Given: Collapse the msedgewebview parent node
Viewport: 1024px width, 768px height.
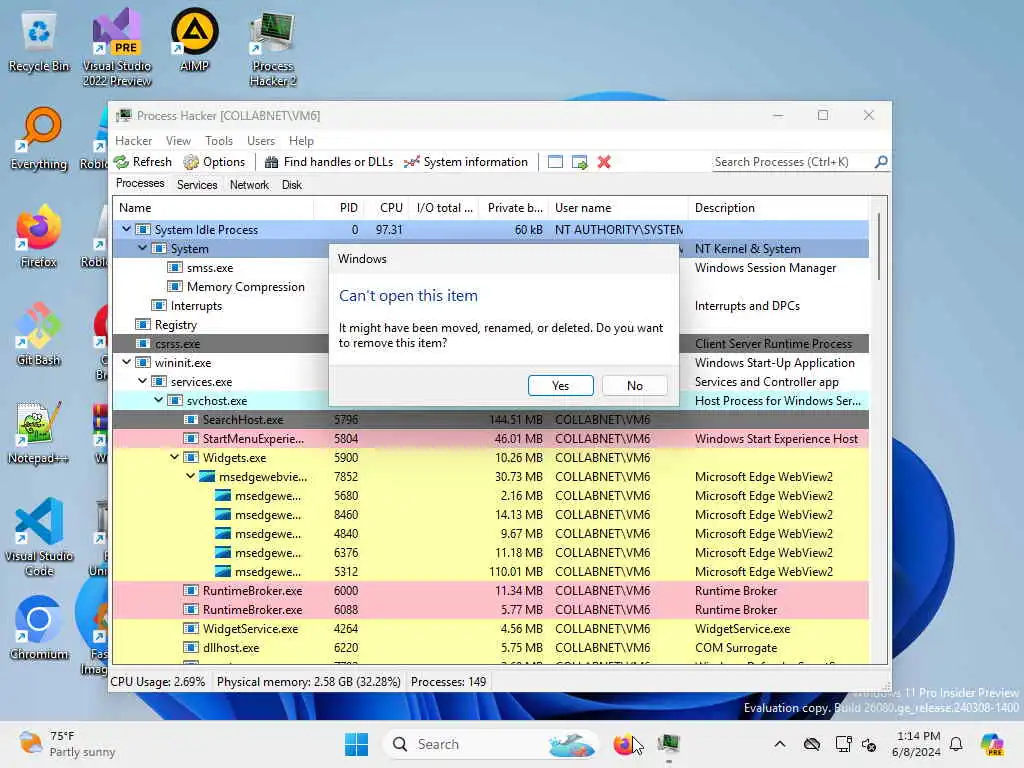Looking at the screenshot, I should click(190, 476).
